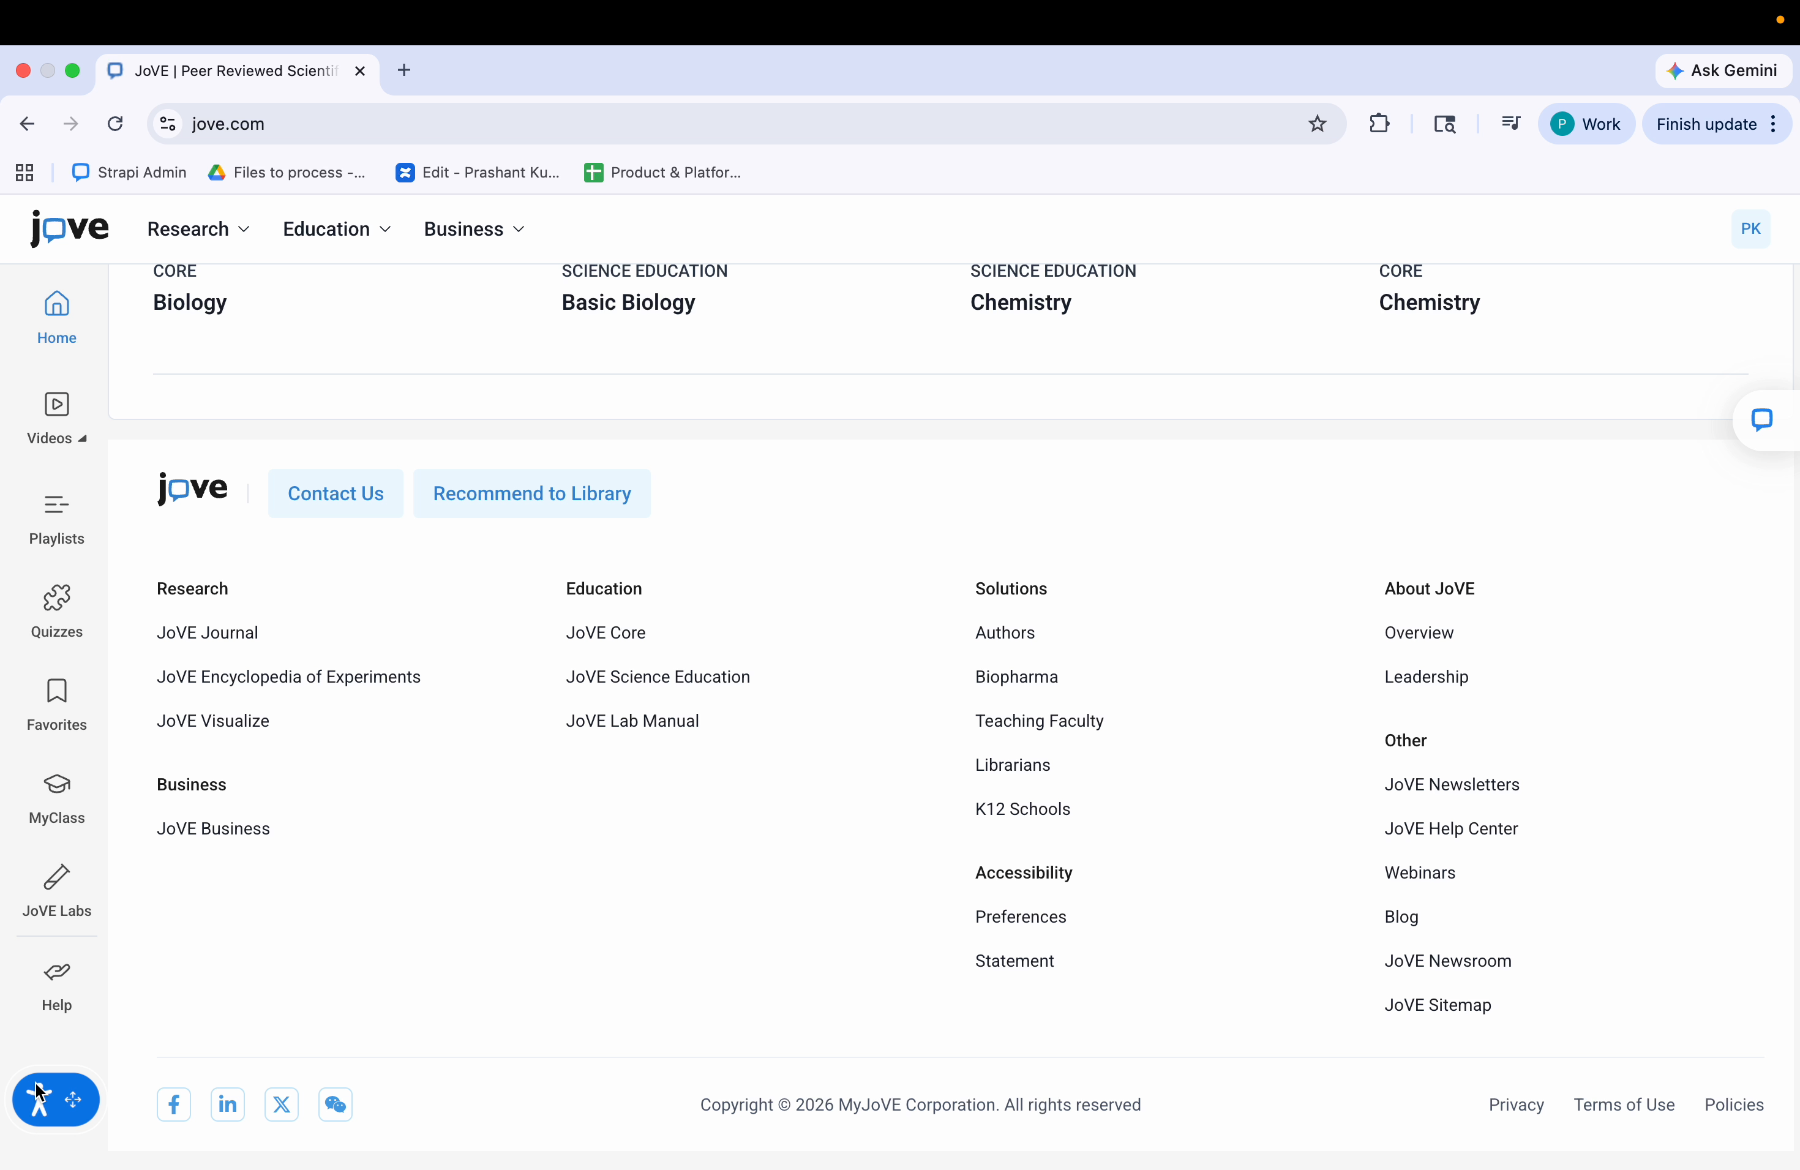
Task: Open the Teaching Faculty link
Action: [1040, 721]
